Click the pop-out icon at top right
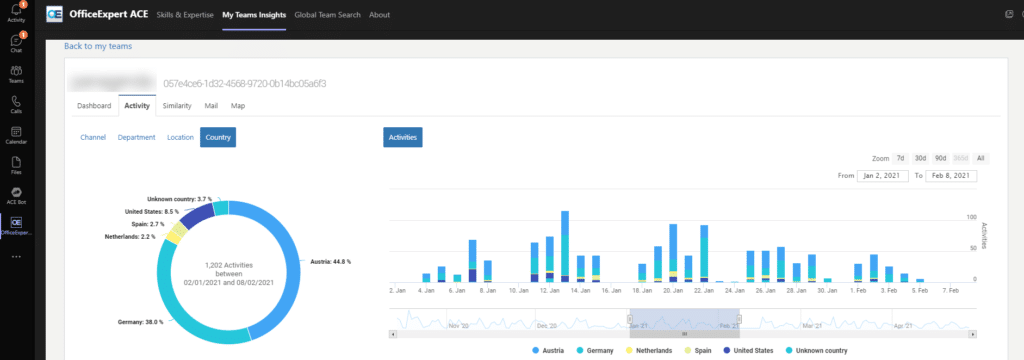The image size is (1024, 360). [x=1009, y=14]
